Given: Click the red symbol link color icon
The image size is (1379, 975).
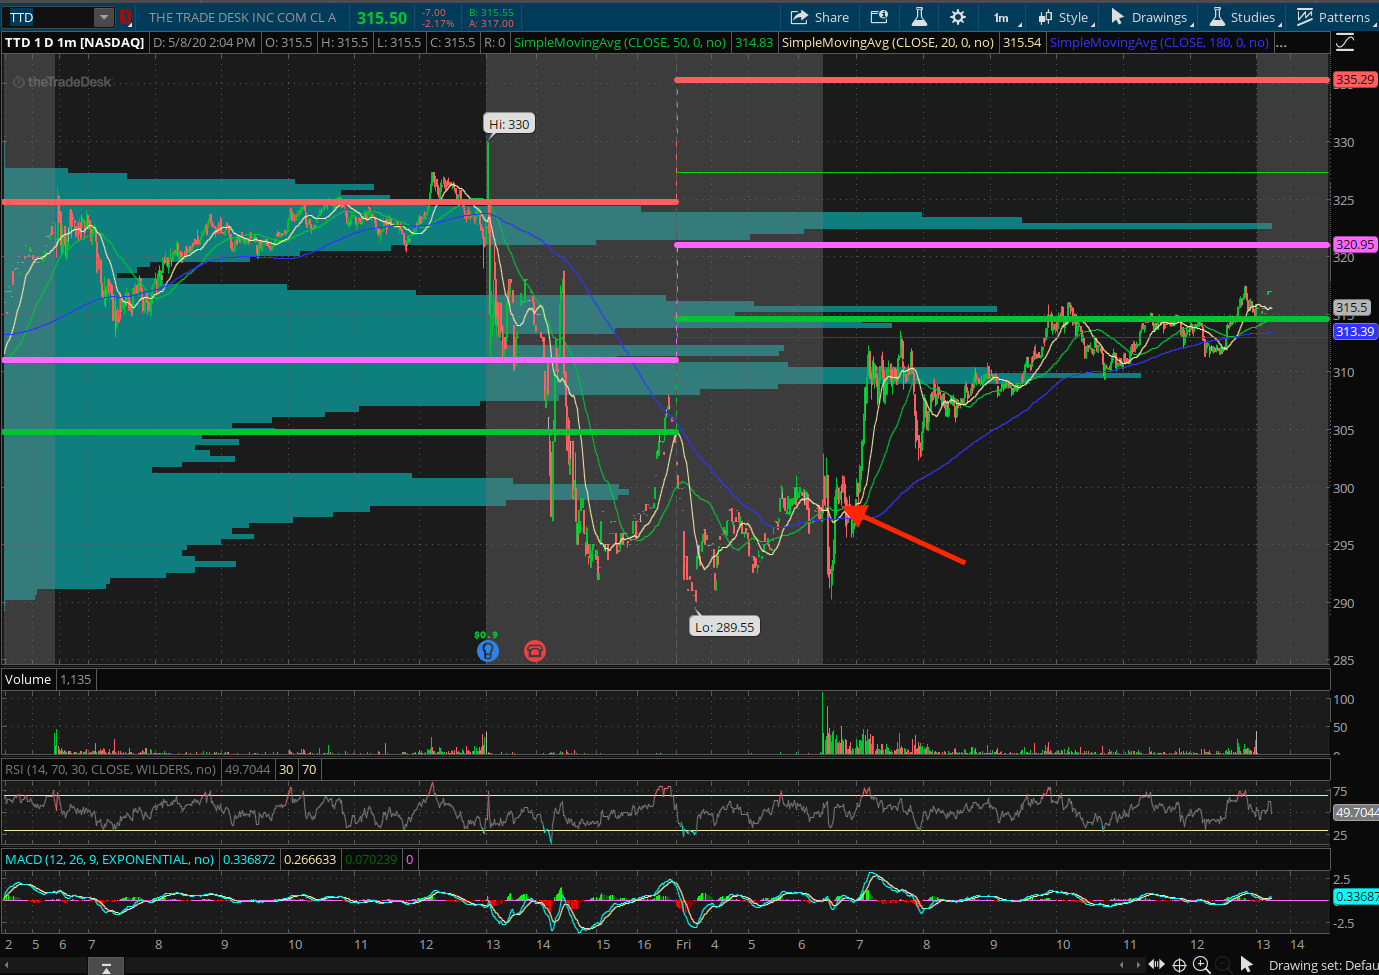Looking at the screenshot, I should (x=125, y=17).
